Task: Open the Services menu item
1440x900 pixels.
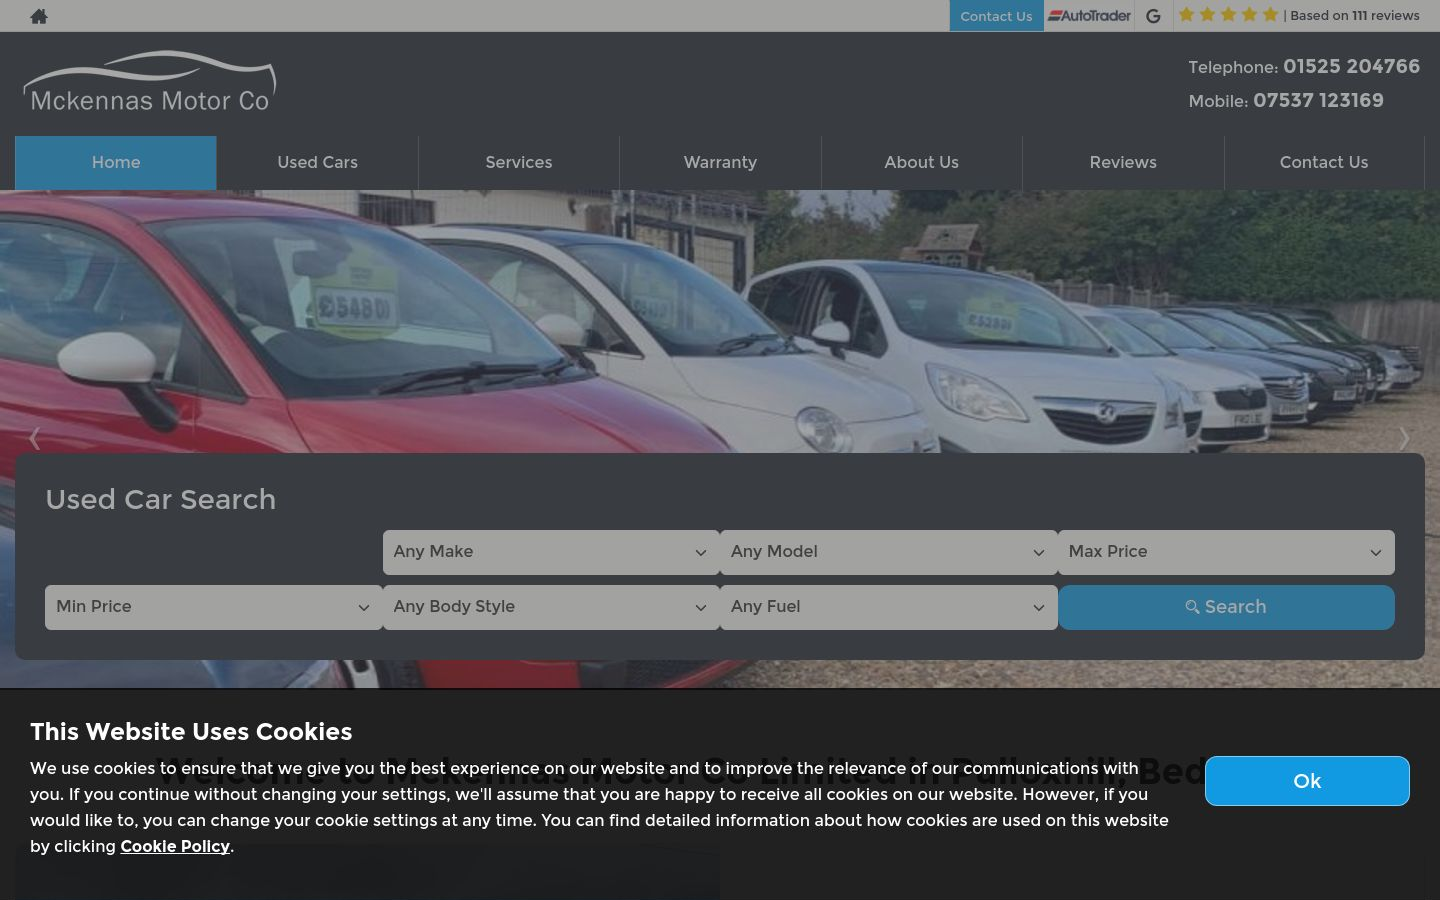Action: pos(519,163)
